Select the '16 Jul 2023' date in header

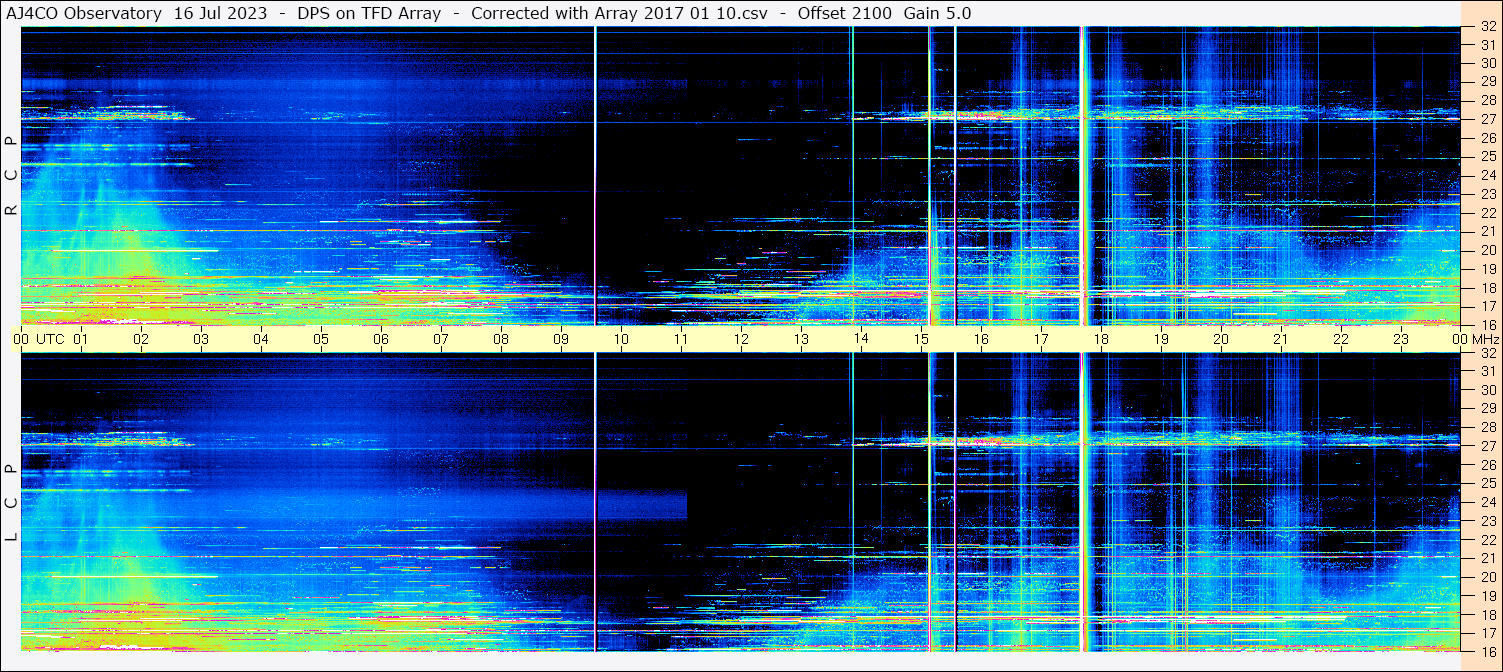220,13
